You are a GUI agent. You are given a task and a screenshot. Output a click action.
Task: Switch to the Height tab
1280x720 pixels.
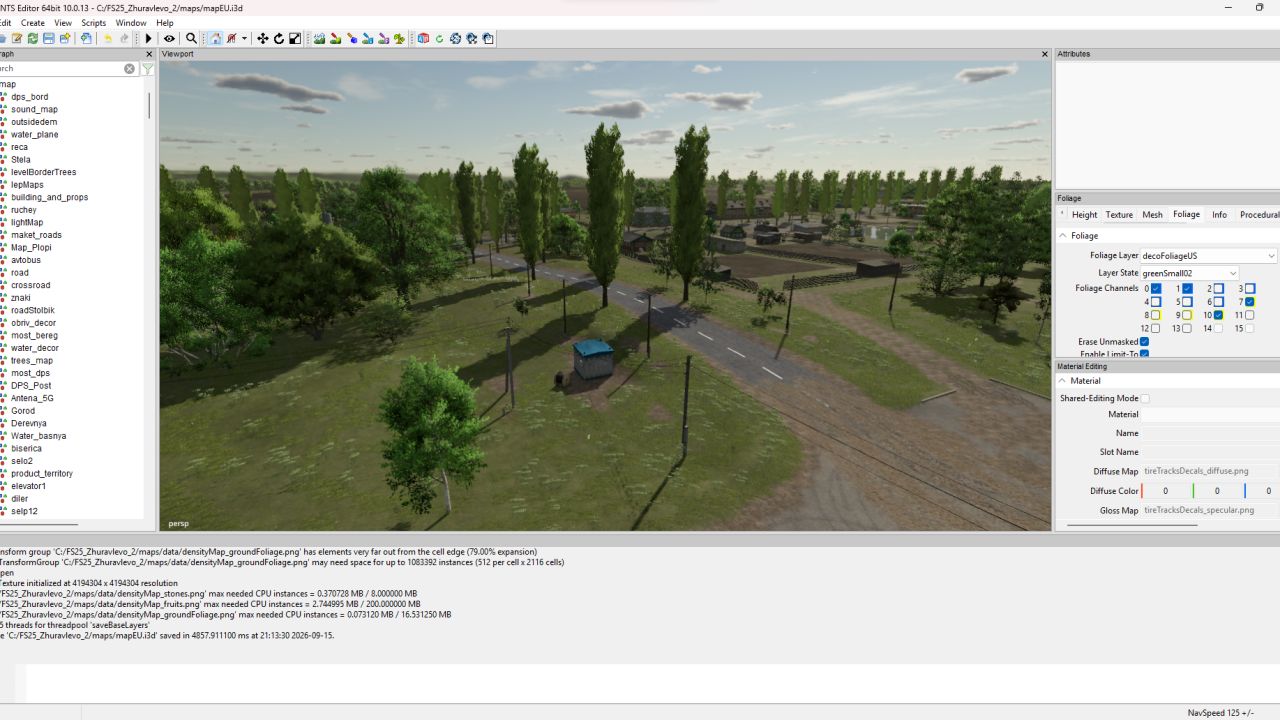pyautogui.click(x=1085, y=215)
